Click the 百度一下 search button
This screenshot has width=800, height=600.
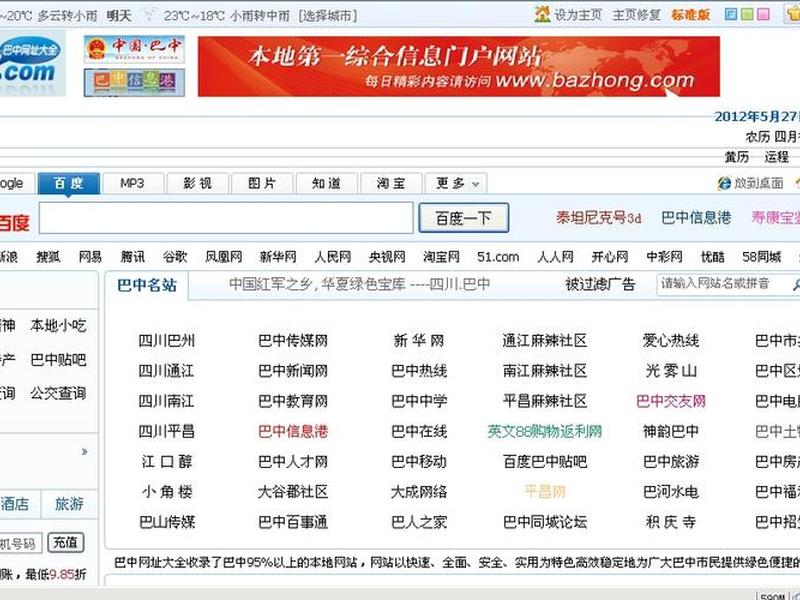pyautogui.click(x=463, y=218)
